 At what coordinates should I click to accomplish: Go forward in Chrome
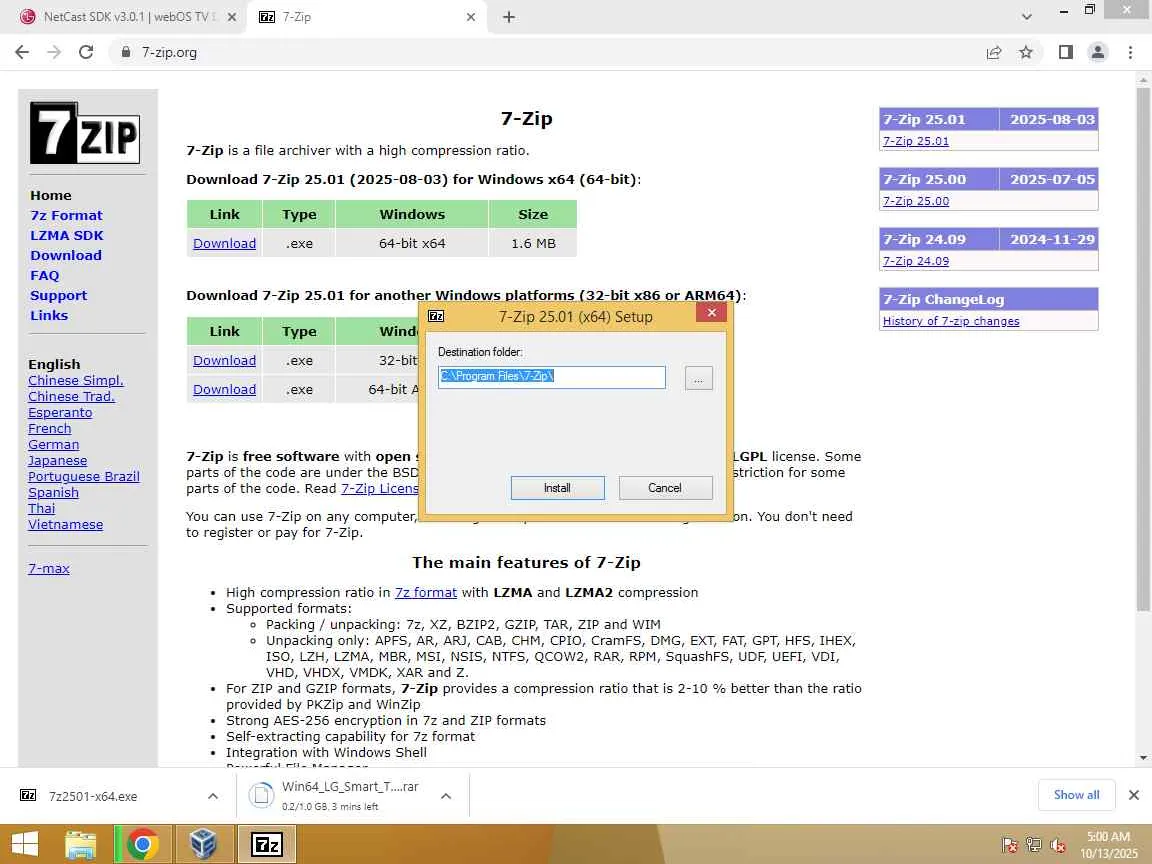coord(54,52)
